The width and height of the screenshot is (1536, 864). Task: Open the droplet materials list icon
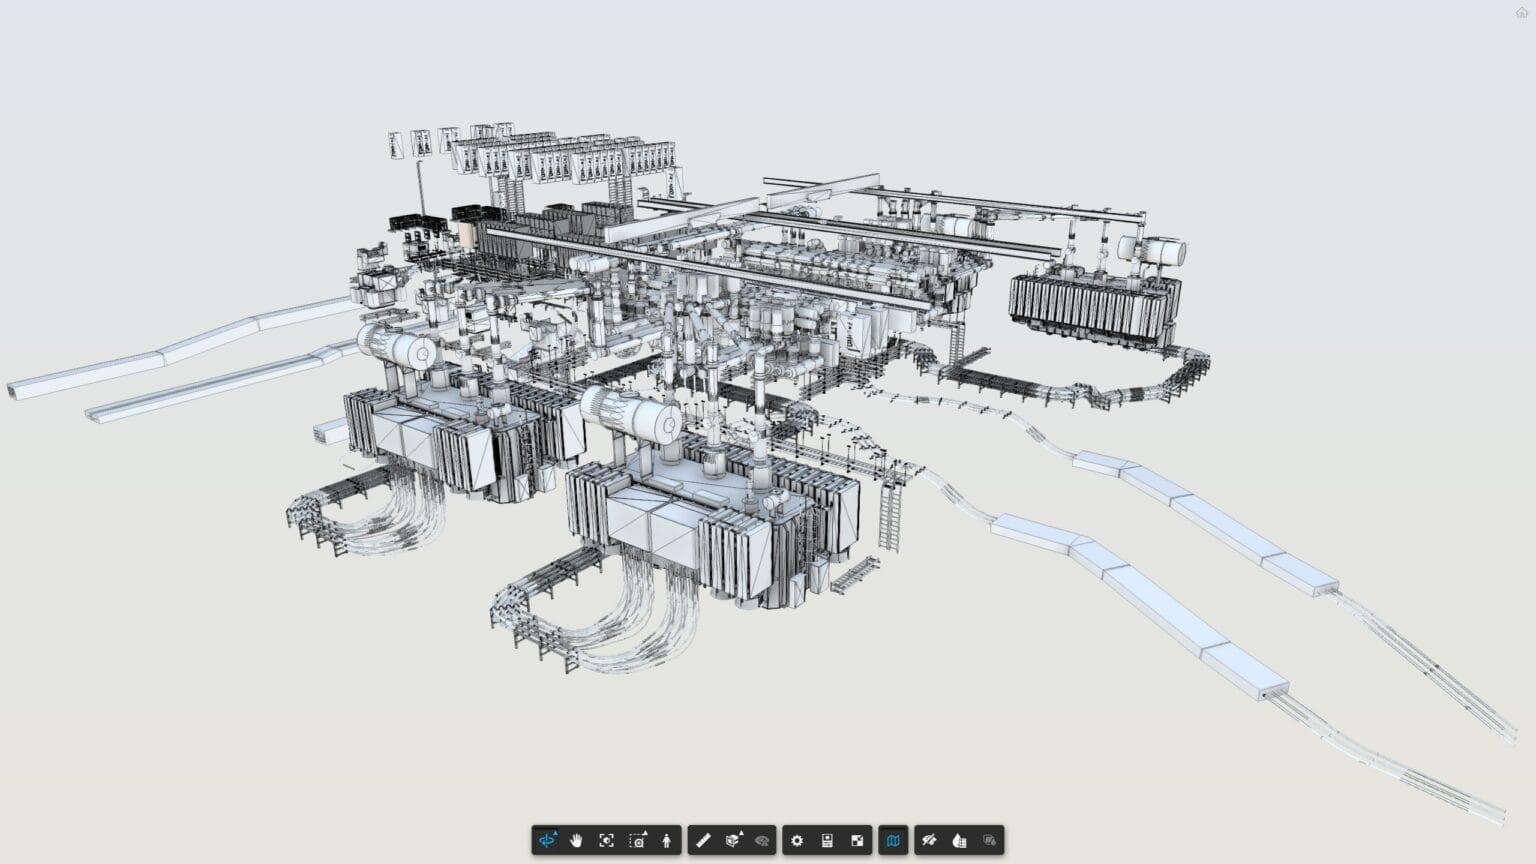point(959,840)
